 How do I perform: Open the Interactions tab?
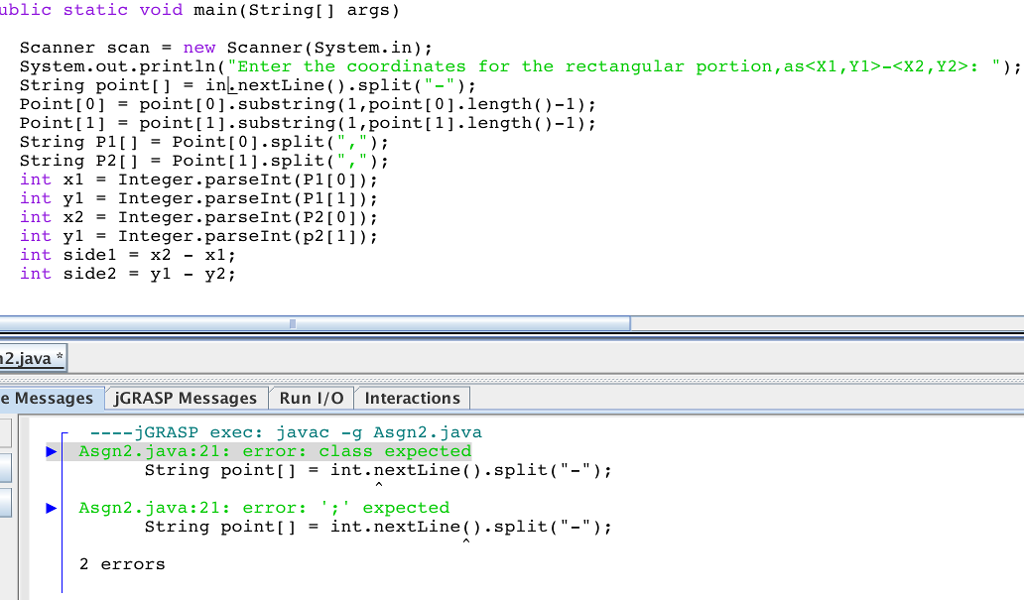tap(412, 397)
